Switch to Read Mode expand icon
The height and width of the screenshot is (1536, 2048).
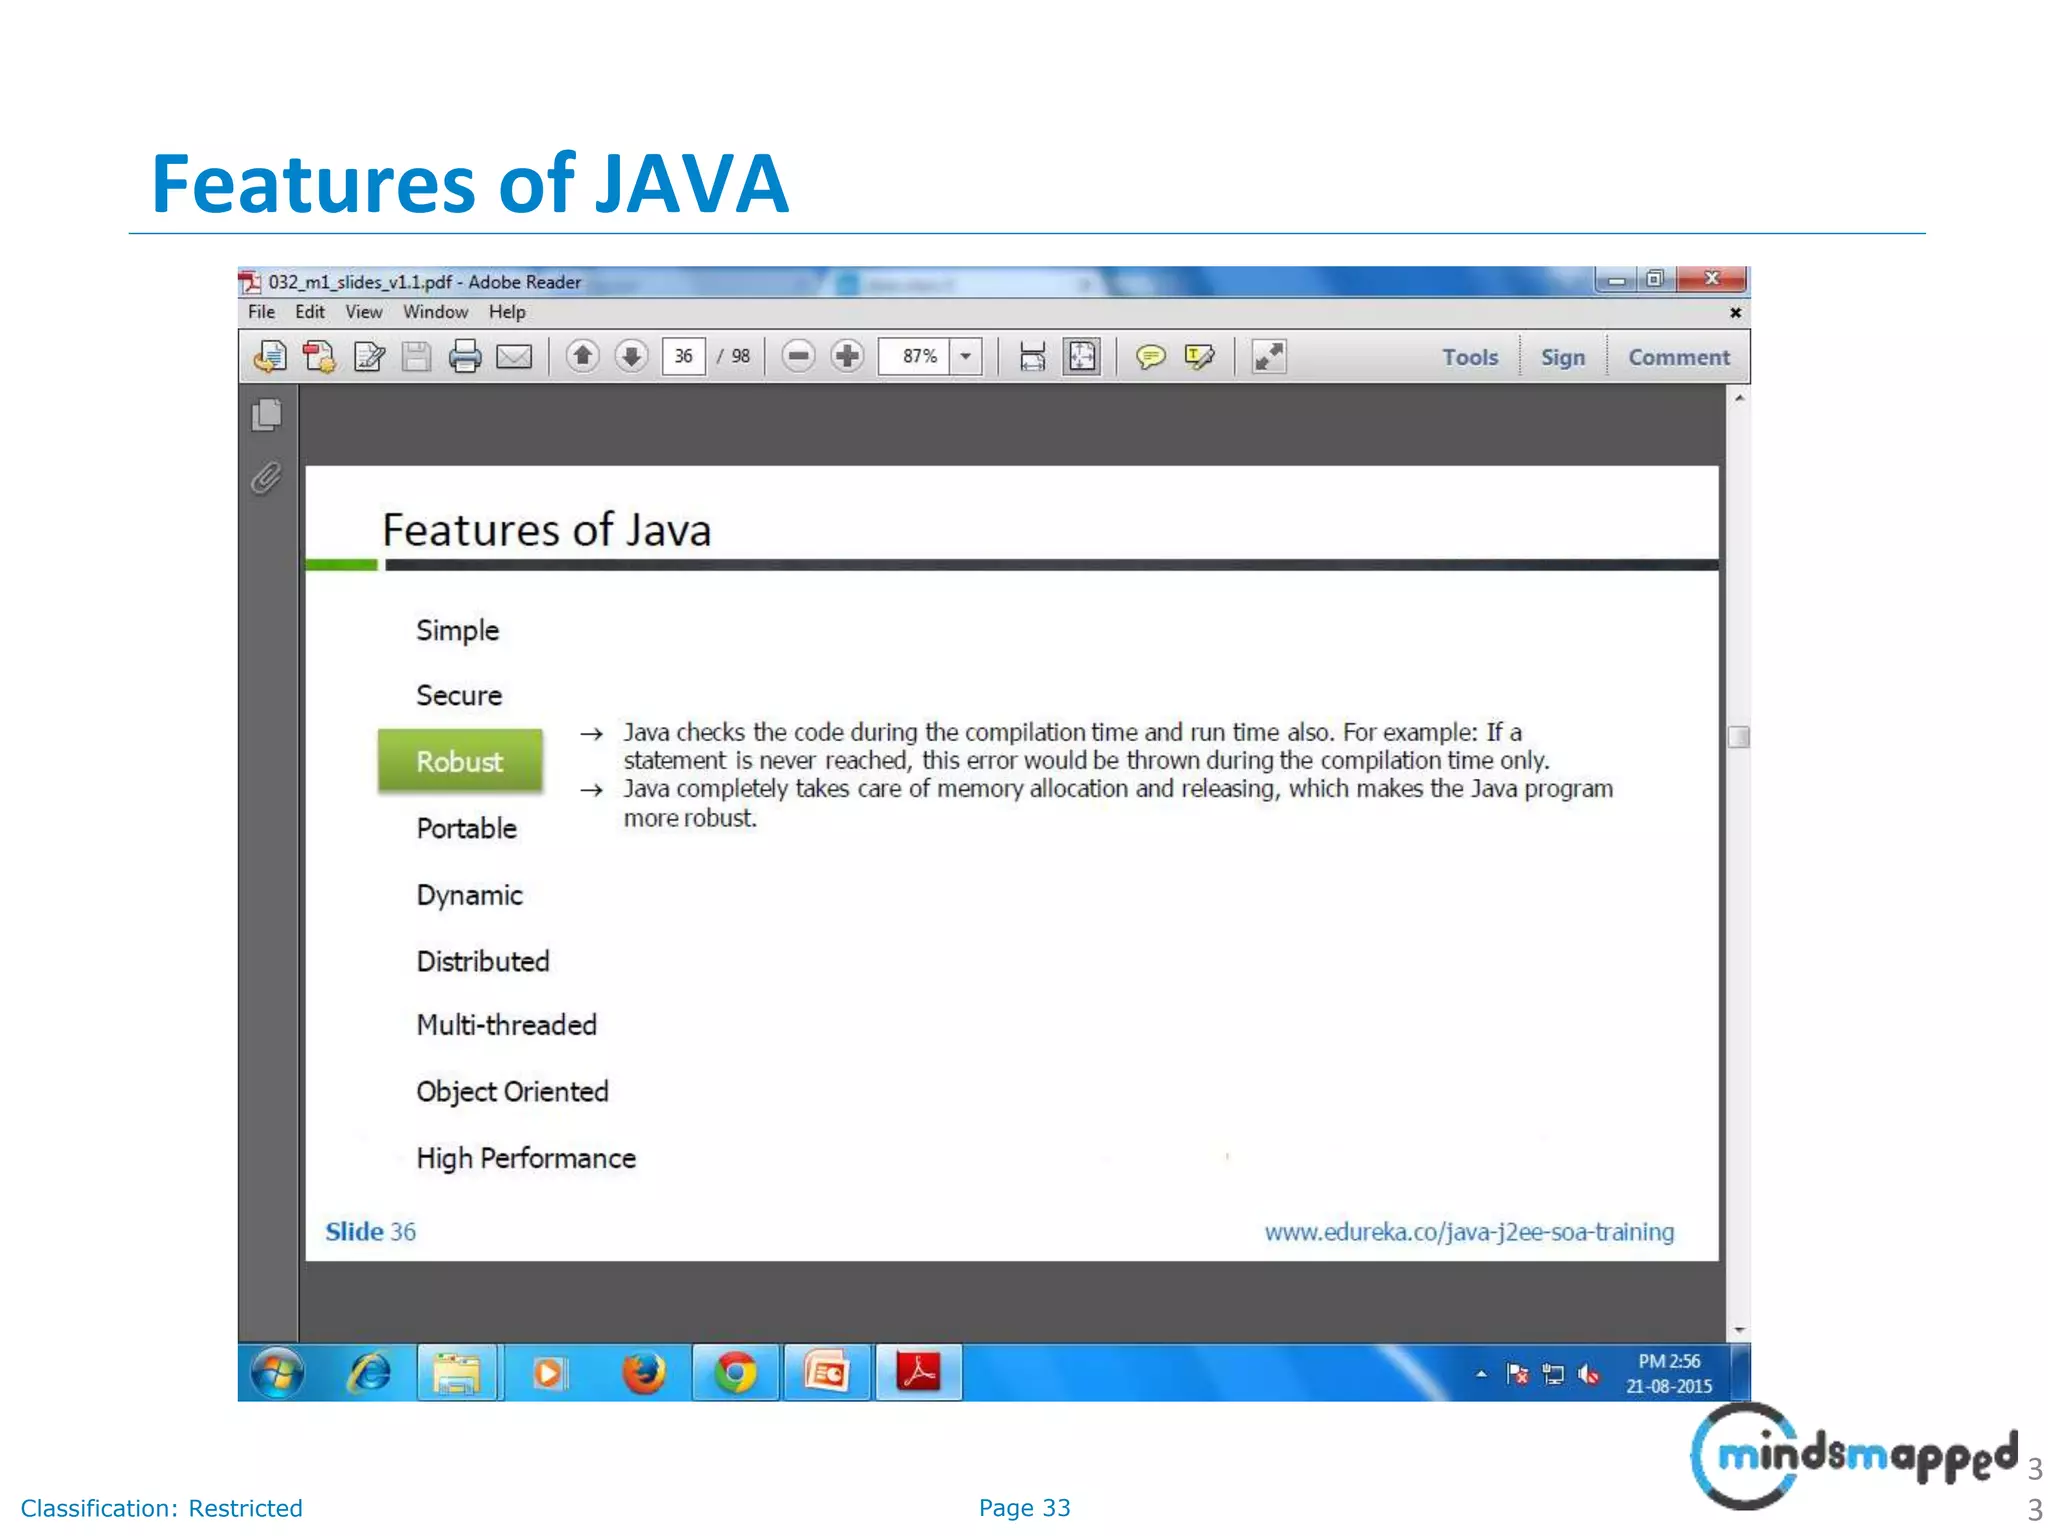point(1269,357)
